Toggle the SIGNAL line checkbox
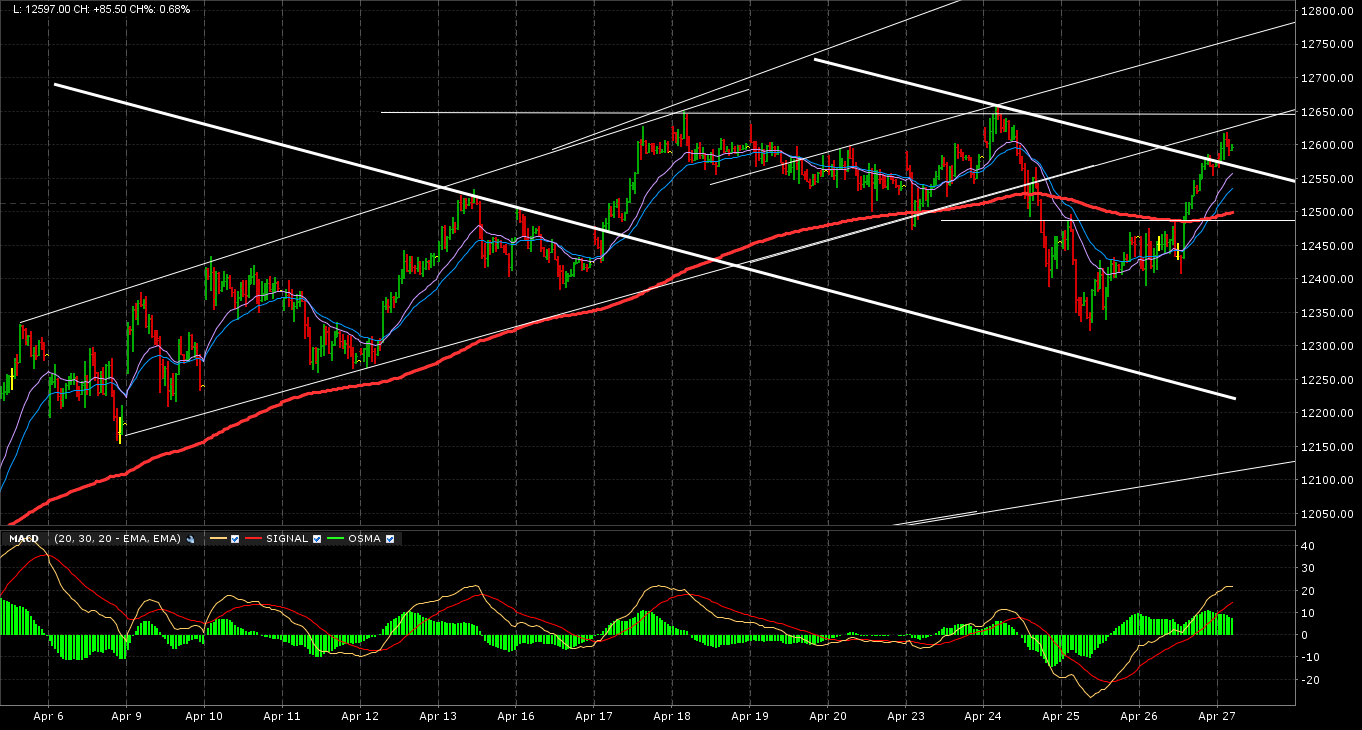 [x=317, y=539]
